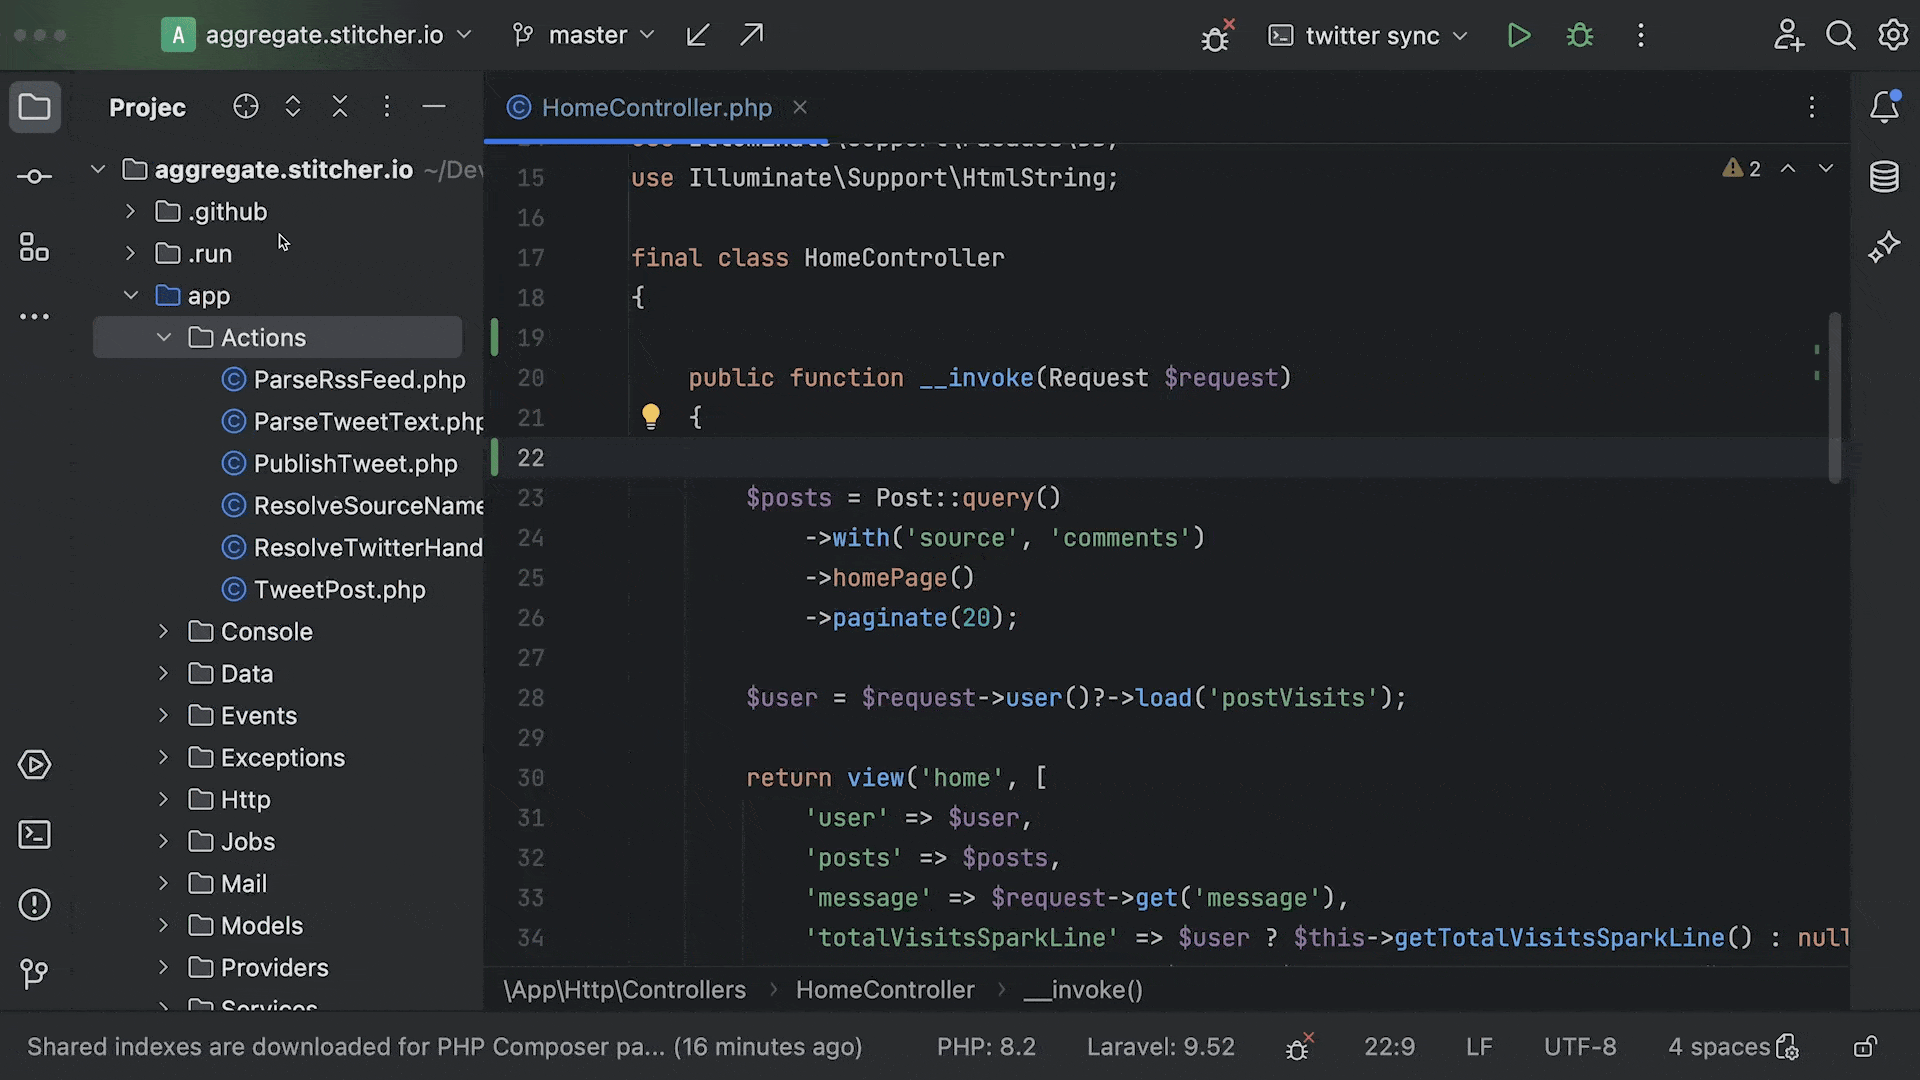
Task: Open the AI Assistant sparkle icon
Action: (x=1884, y=247)
